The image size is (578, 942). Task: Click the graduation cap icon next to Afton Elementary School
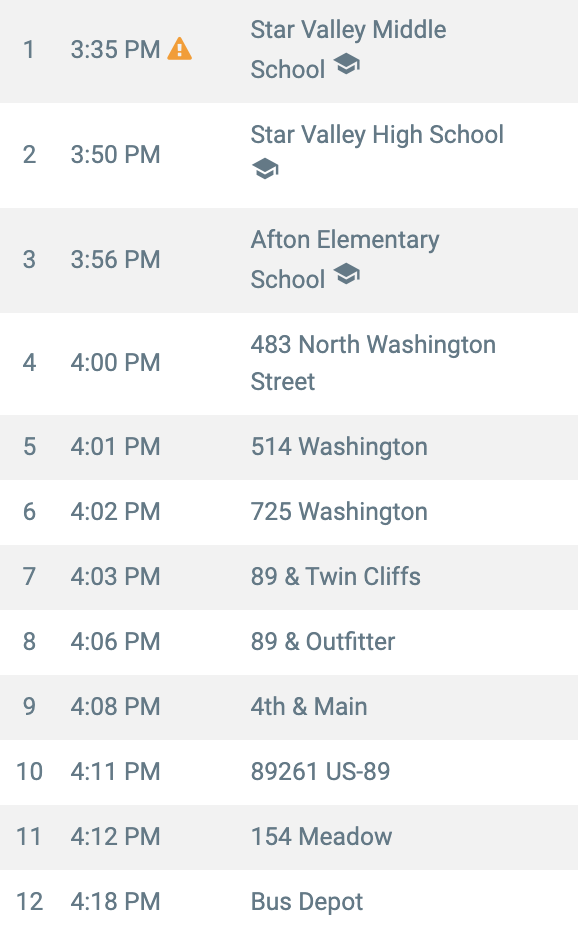(347, 274)
